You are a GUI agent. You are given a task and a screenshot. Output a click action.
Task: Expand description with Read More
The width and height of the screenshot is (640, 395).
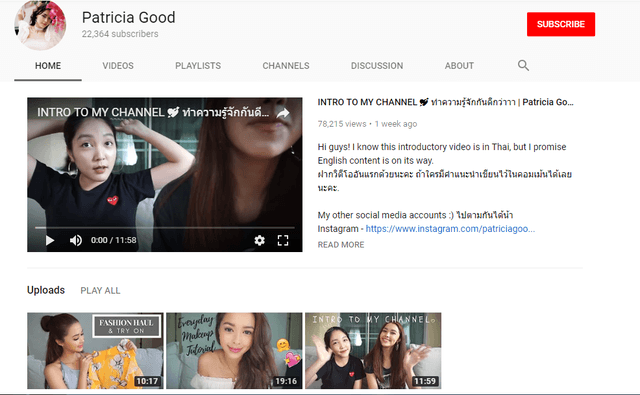point(341,245)
